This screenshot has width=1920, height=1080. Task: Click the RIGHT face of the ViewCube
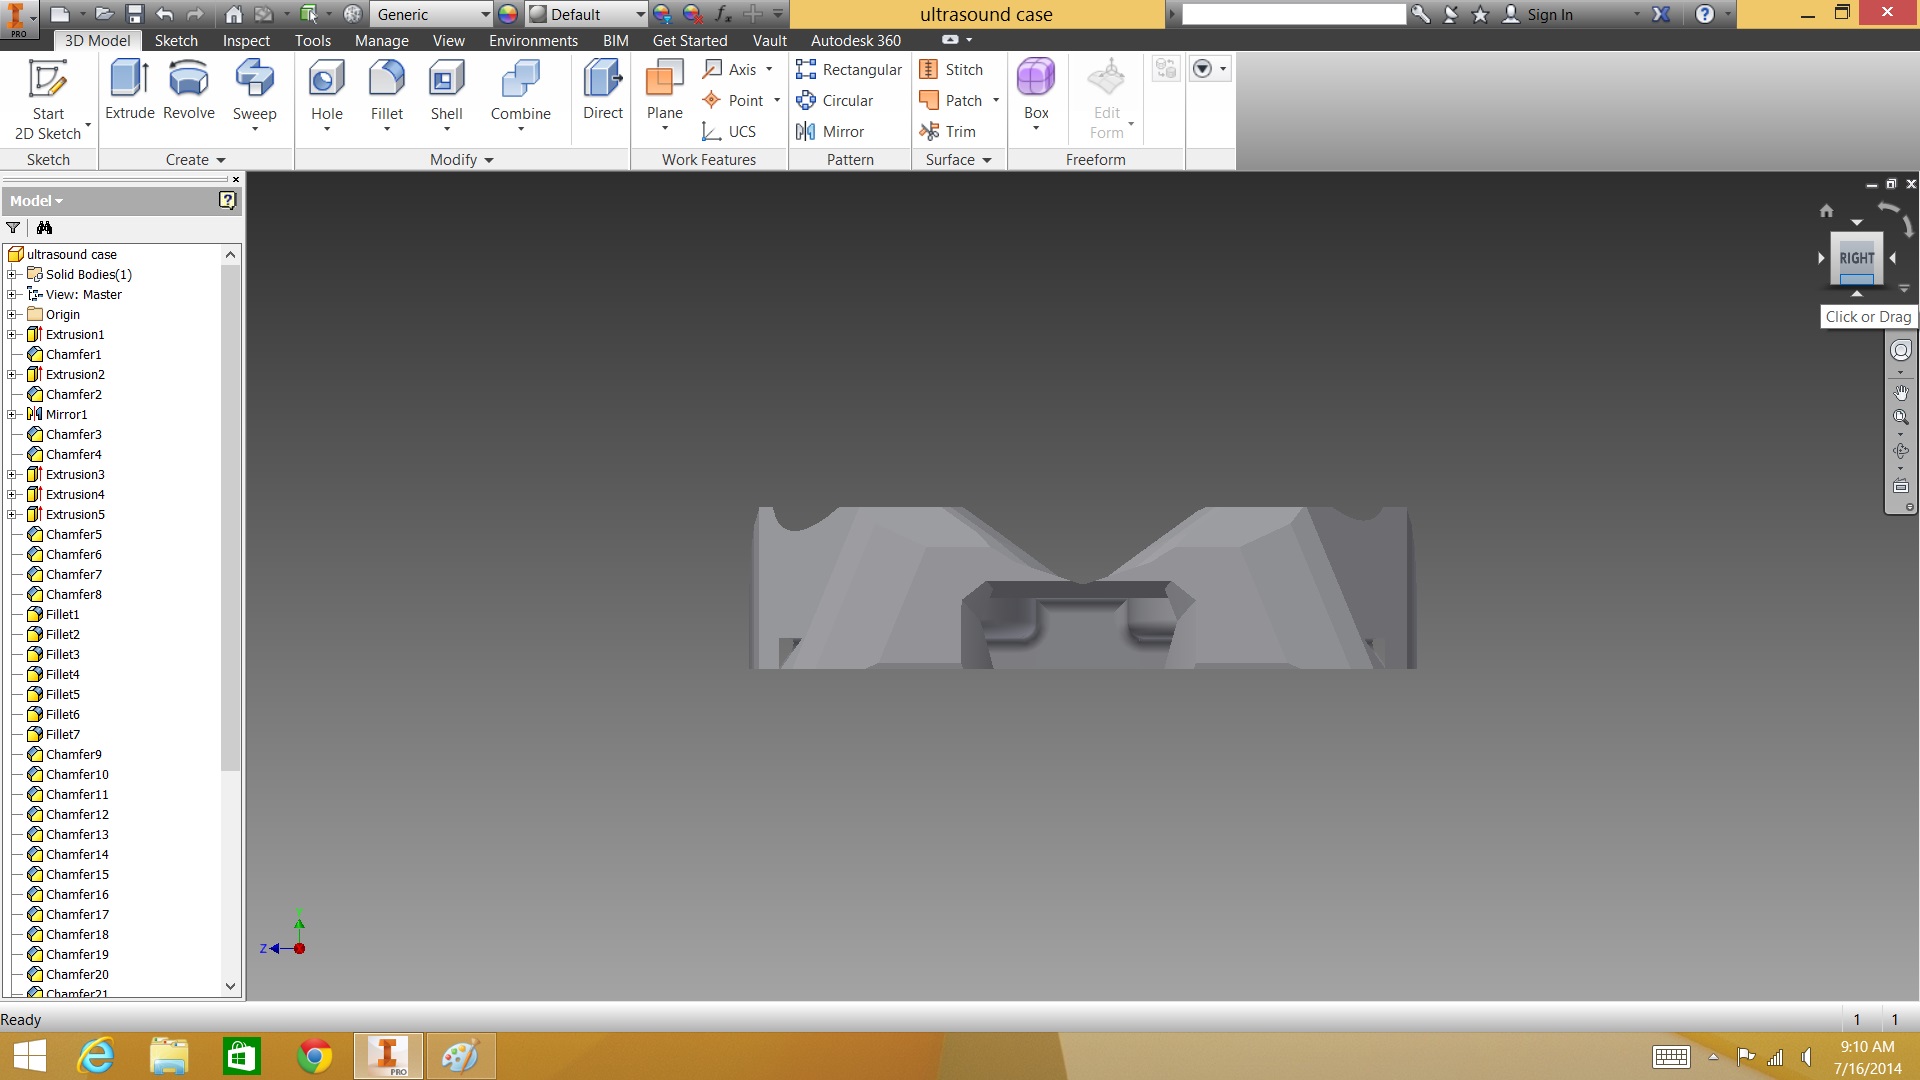pyautogui.click(x=1857, y=258)
